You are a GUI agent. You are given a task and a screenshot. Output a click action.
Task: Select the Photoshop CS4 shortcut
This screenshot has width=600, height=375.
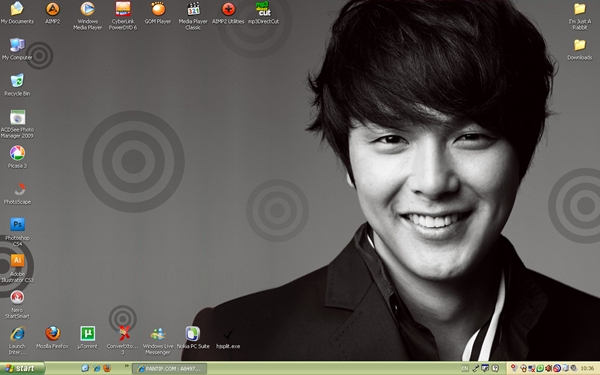[17, 232]
